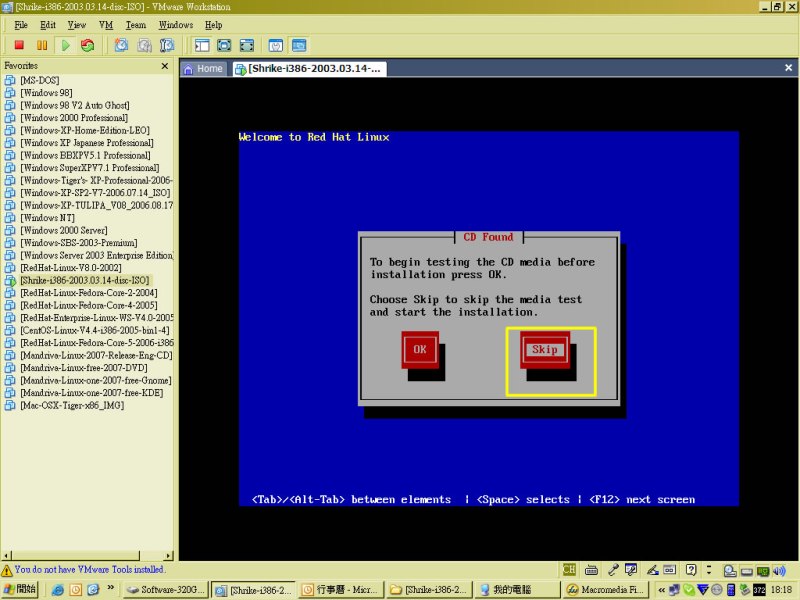Click the language bar microphone icon
Image resolution: width=800 pixels, height=600 pixels.
click(613, 569)
